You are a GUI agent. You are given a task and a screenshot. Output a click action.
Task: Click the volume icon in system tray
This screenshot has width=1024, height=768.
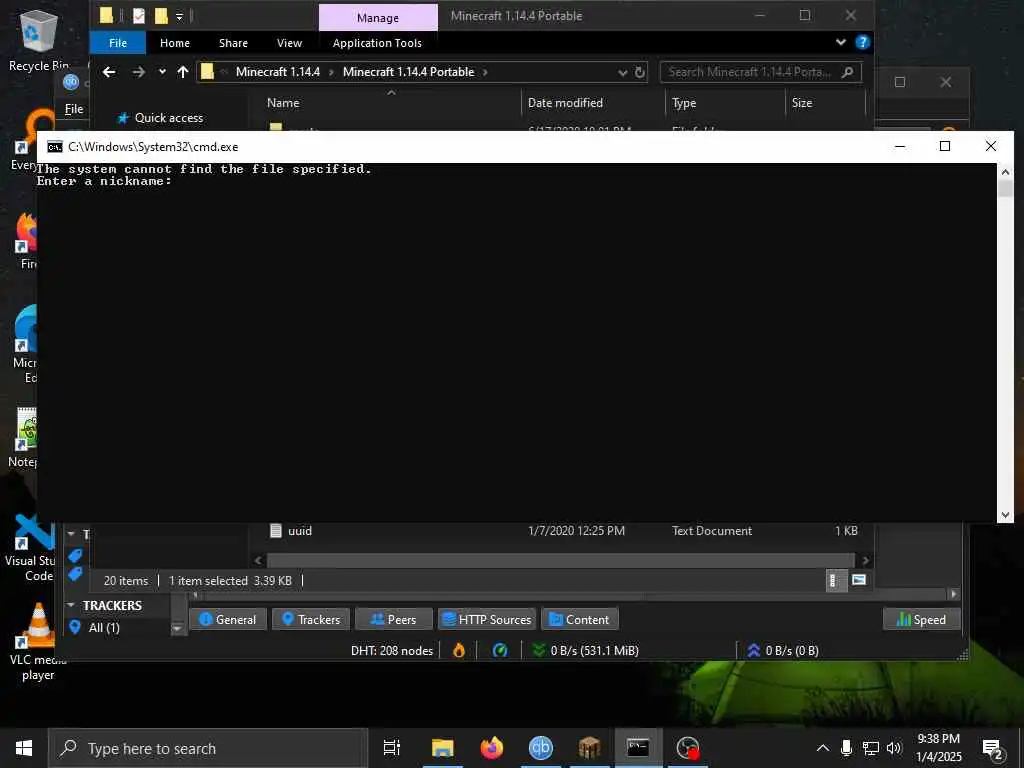(894, 748)
